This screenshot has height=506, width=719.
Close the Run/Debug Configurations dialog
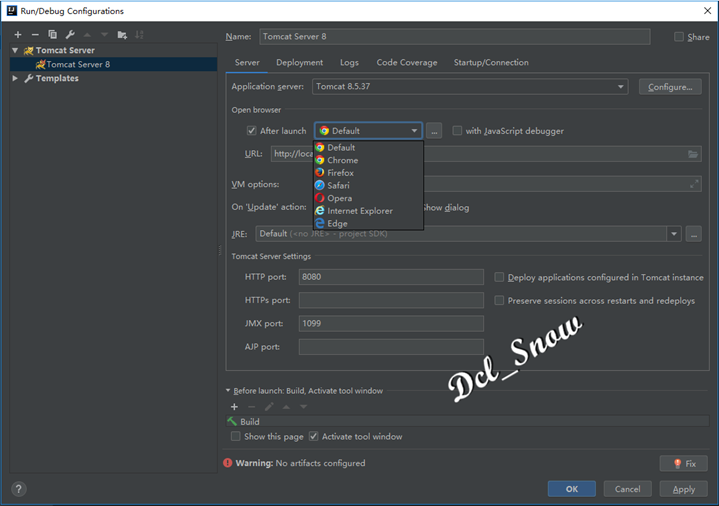coord(708,11)
